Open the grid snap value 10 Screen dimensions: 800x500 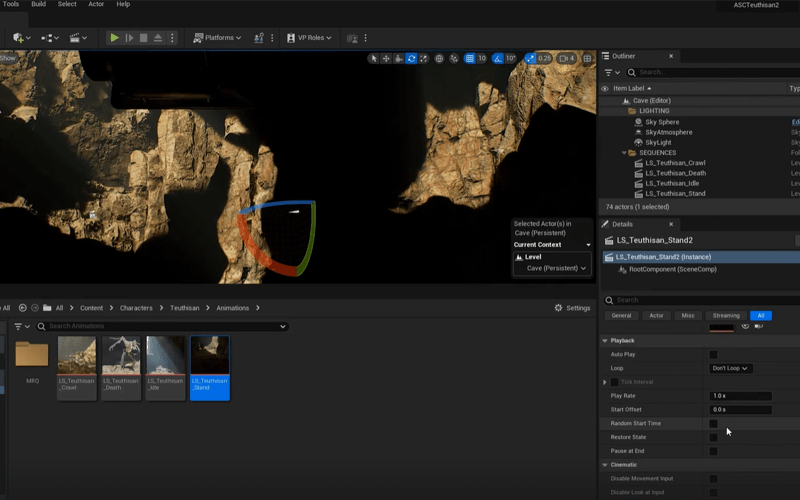pos(482,59)
